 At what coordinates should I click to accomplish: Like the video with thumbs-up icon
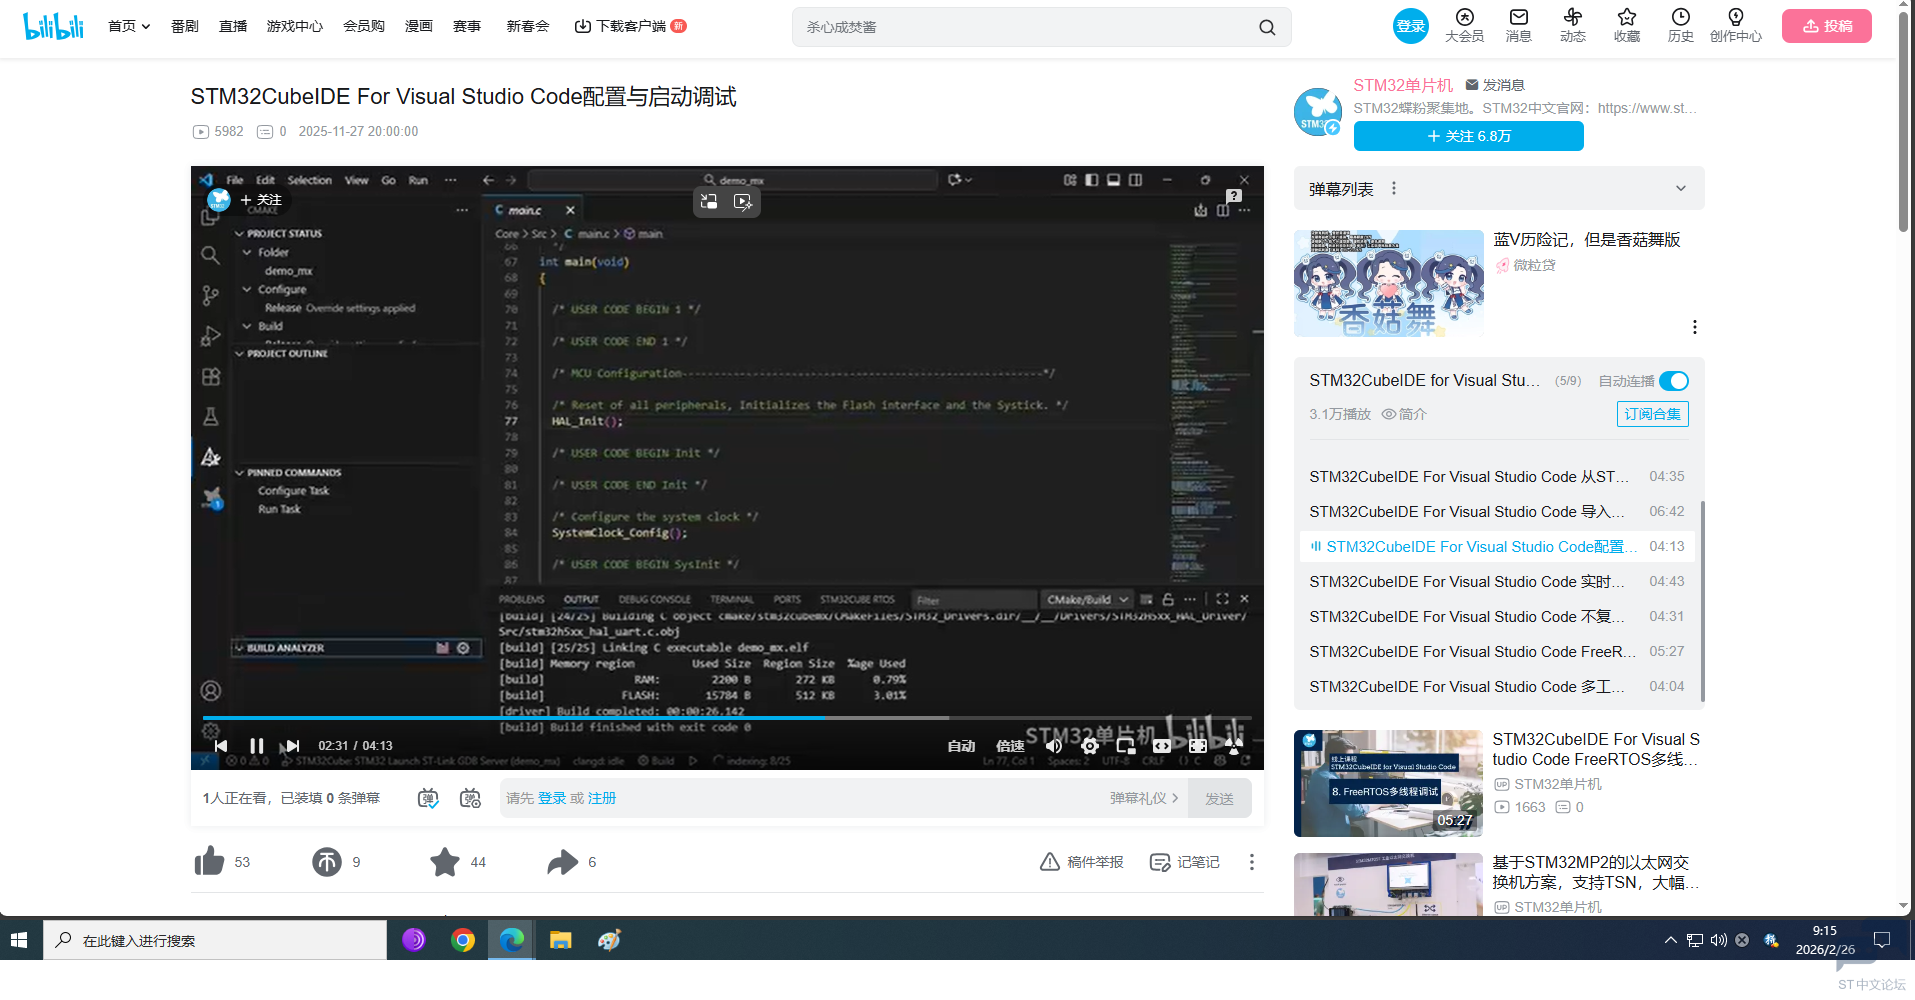(210, 862)
